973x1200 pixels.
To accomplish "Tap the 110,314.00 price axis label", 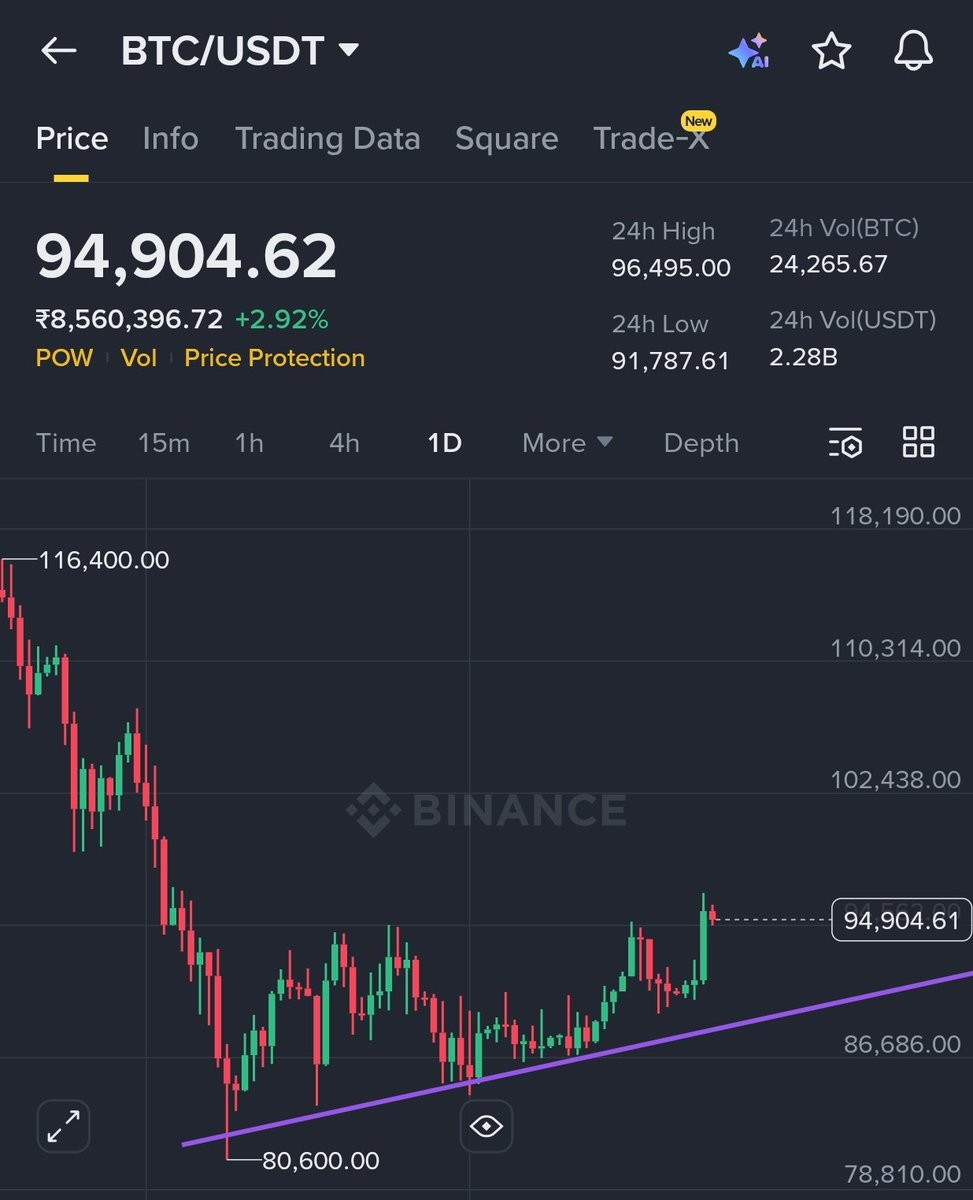I will (895, 648).
